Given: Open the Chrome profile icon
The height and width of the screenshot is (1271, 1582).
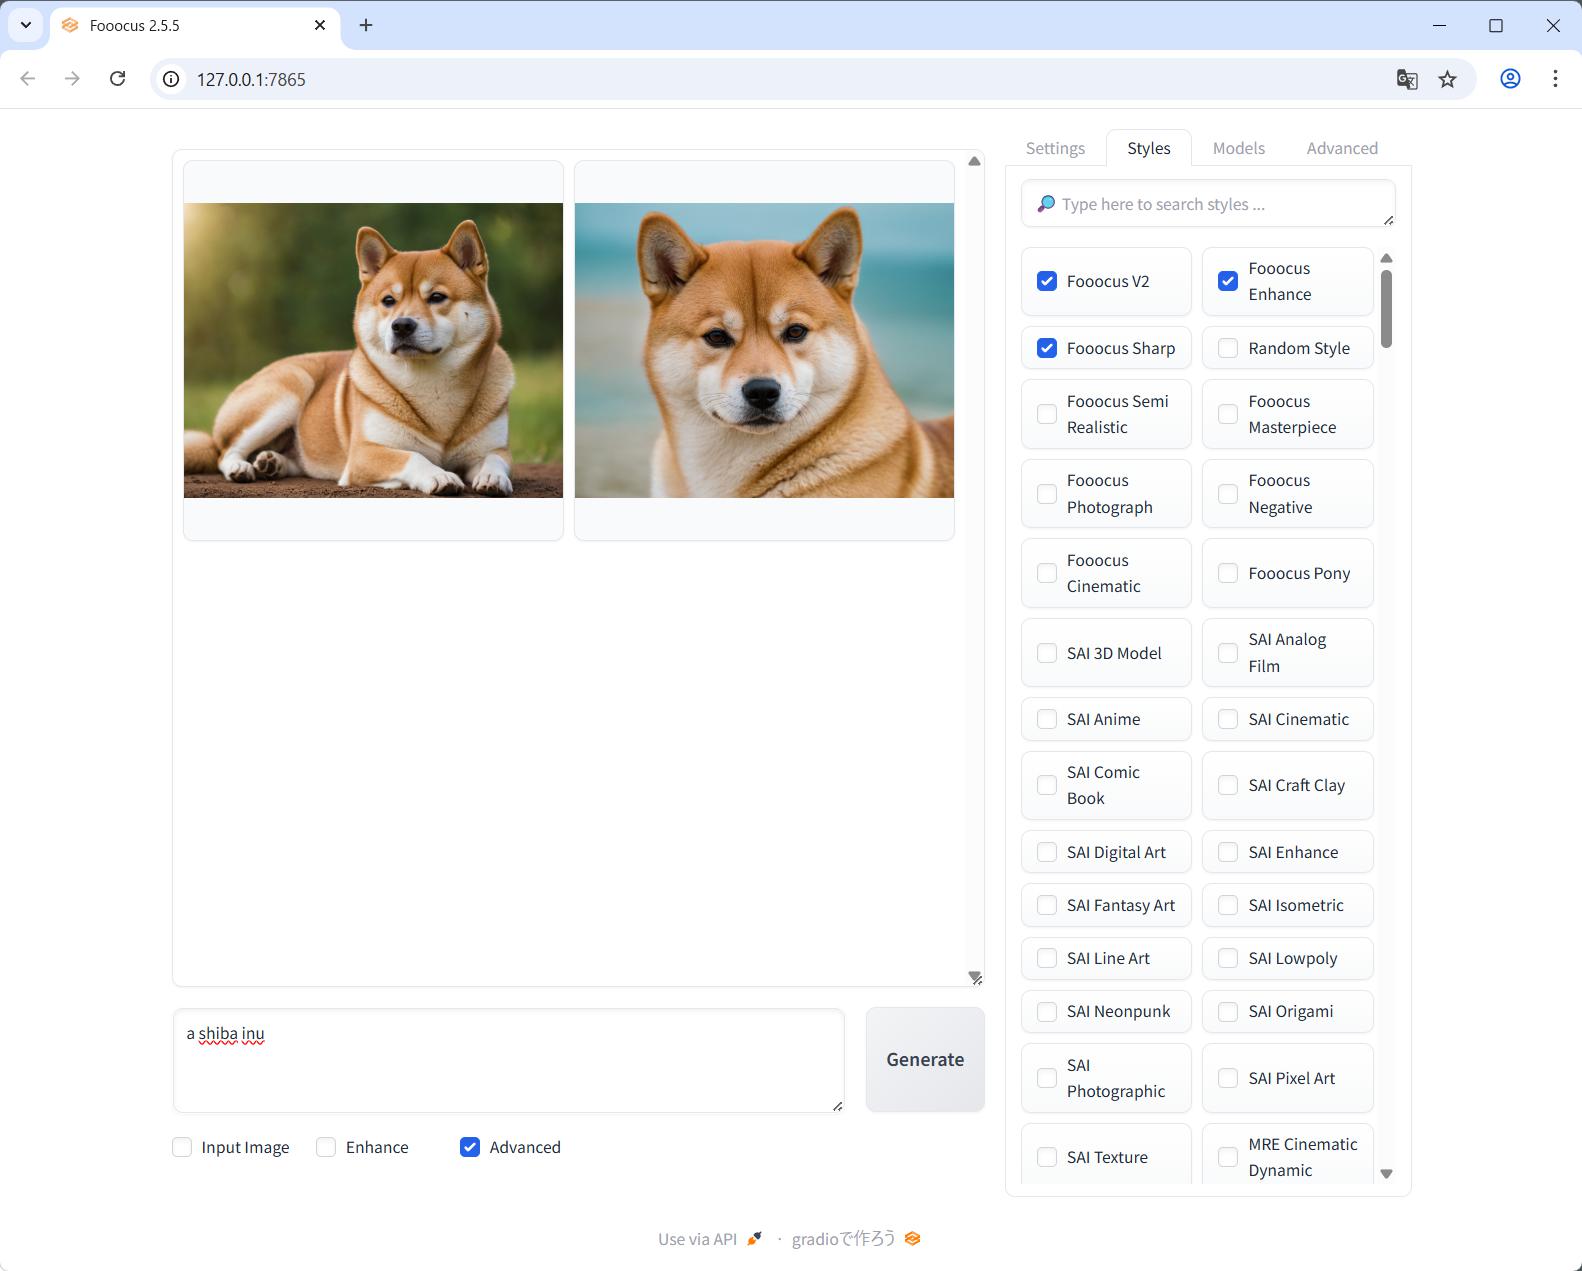Looking at the screenshot, I should tap(1510, 79).
